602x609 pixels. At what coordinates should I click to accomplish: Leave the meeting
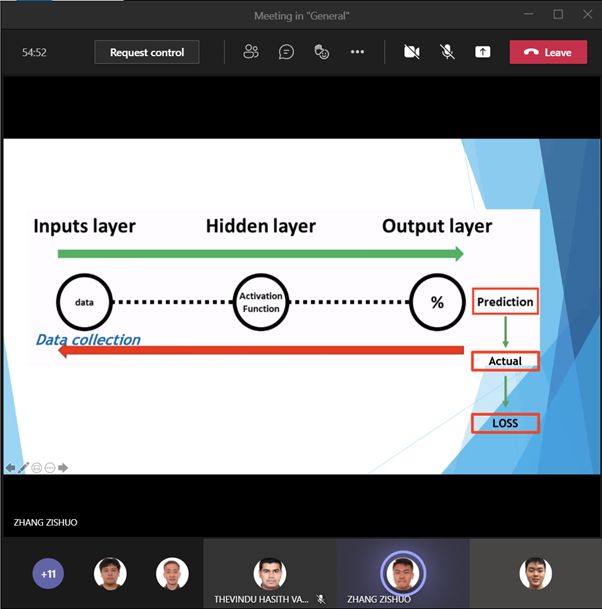pos(548,52)
